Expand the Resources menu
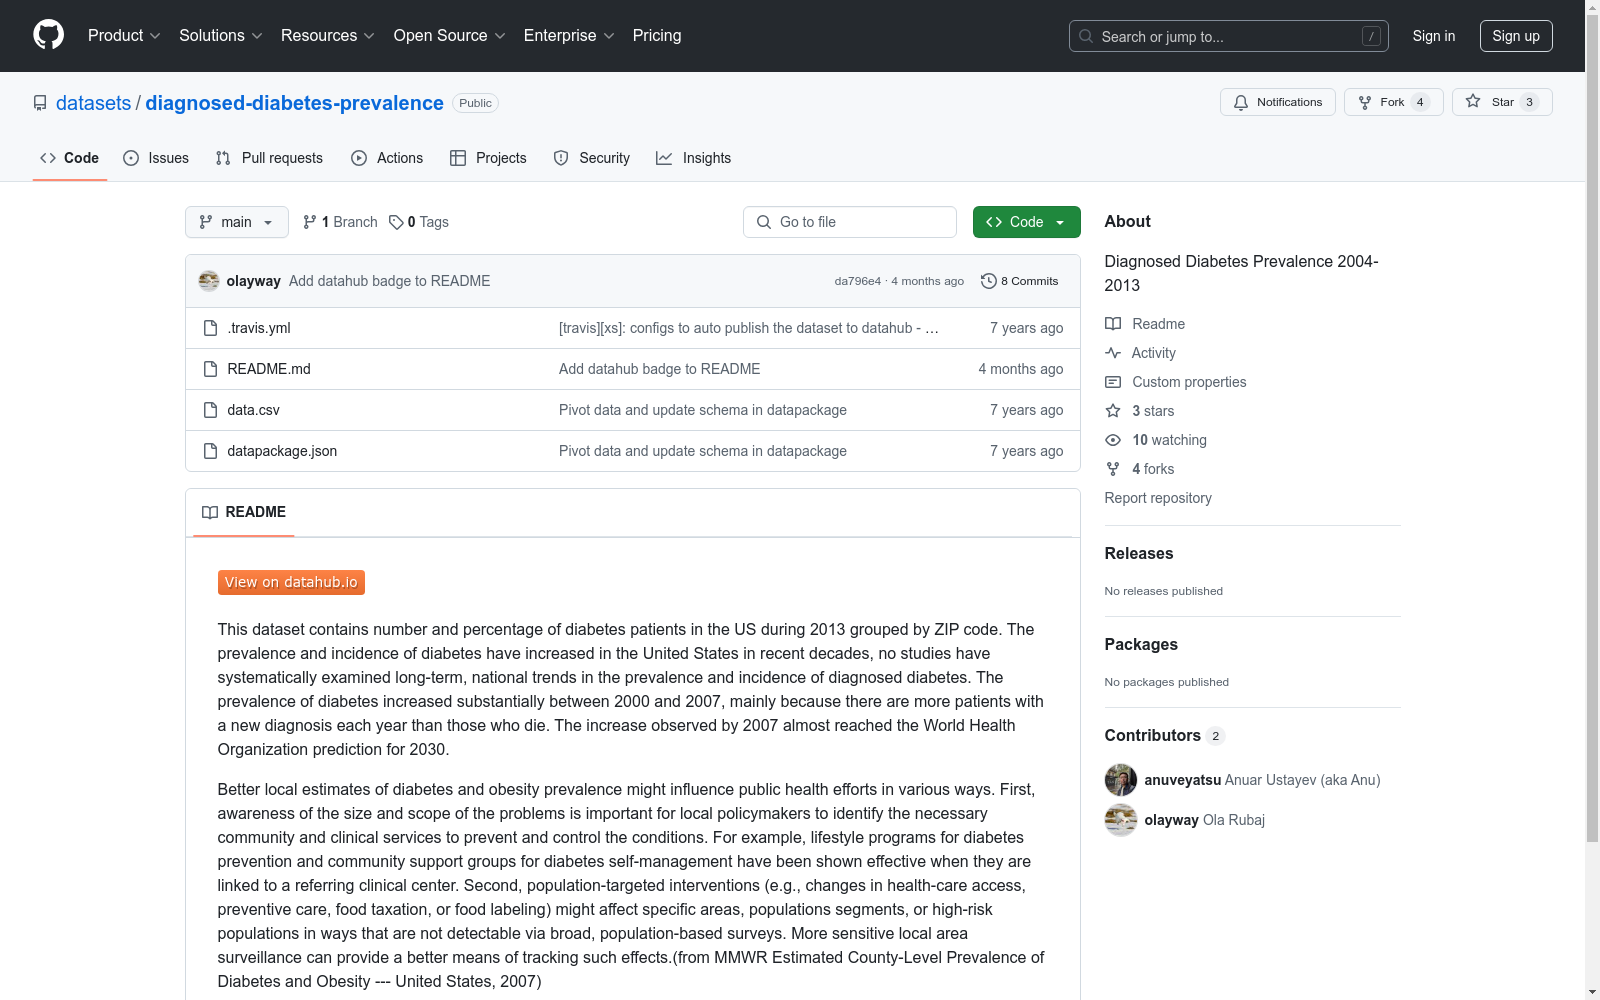Image resolution: width=1600 pixels, height=1000 pixels. [328, 36]
